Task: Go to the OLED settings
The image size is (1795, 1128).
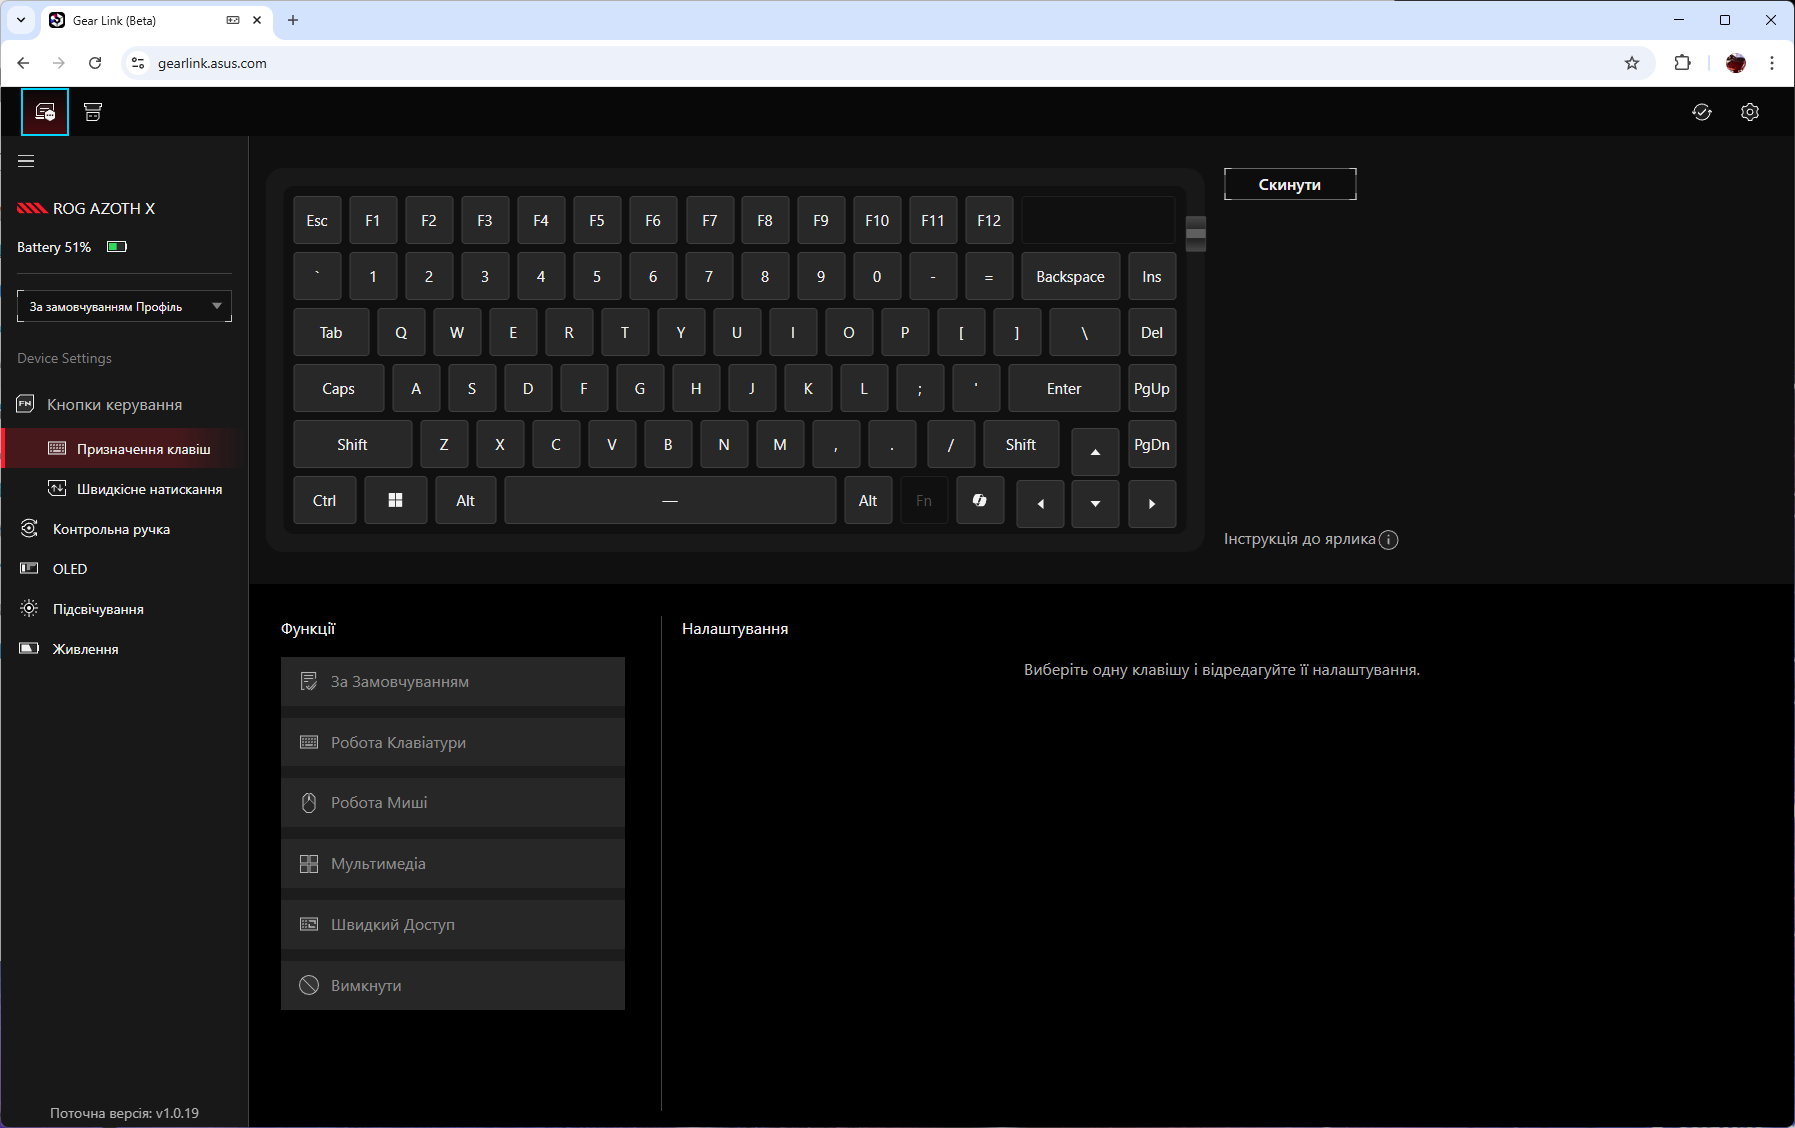Action: coord(70,569)
